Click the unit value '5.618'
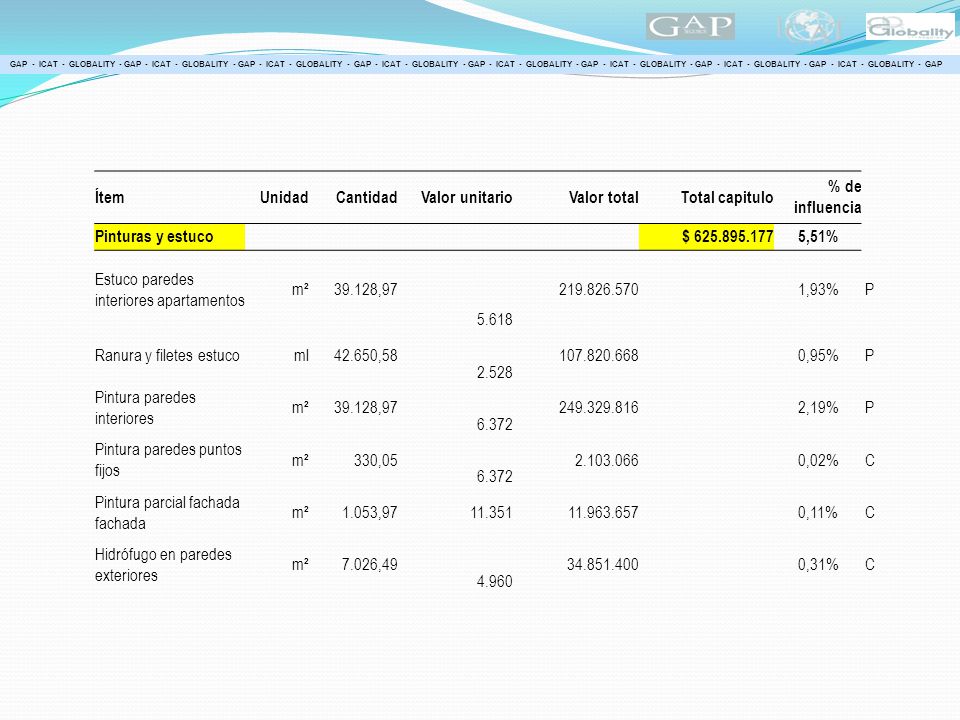The height and width of the screenshot is (720, 960). click(x=495, y=320)
